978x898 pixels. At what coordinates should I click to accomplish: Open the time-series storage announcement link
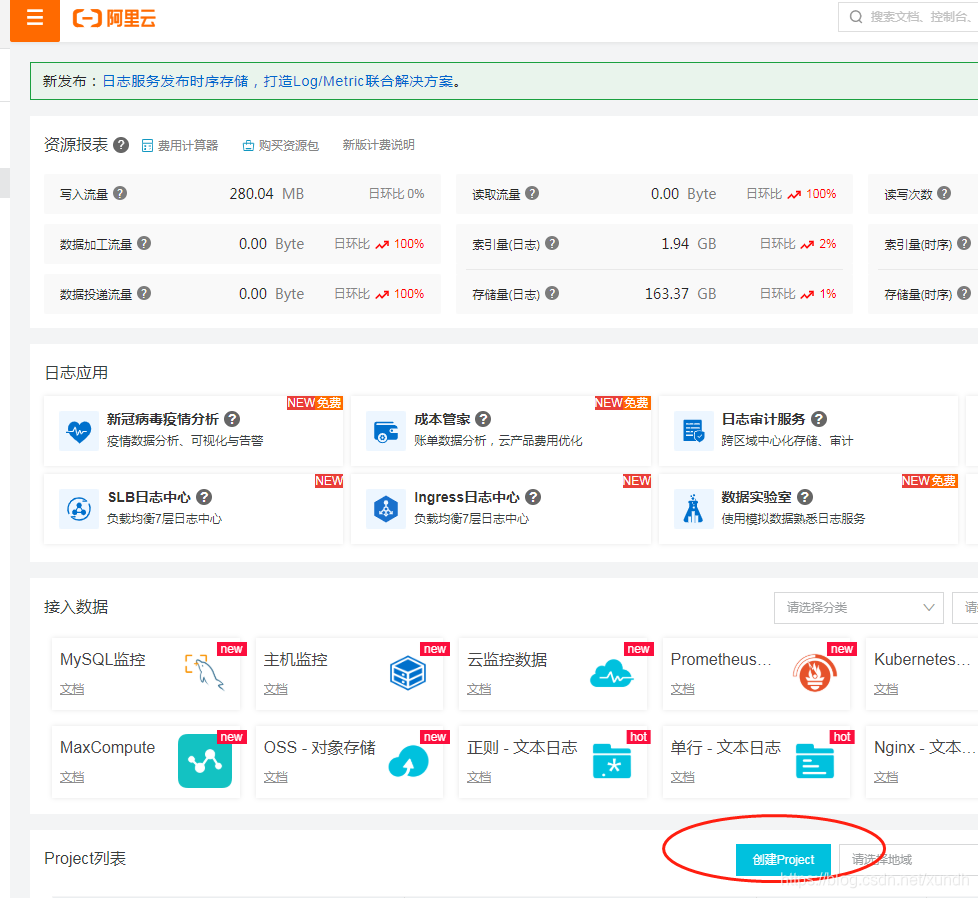tap(278, 81)
